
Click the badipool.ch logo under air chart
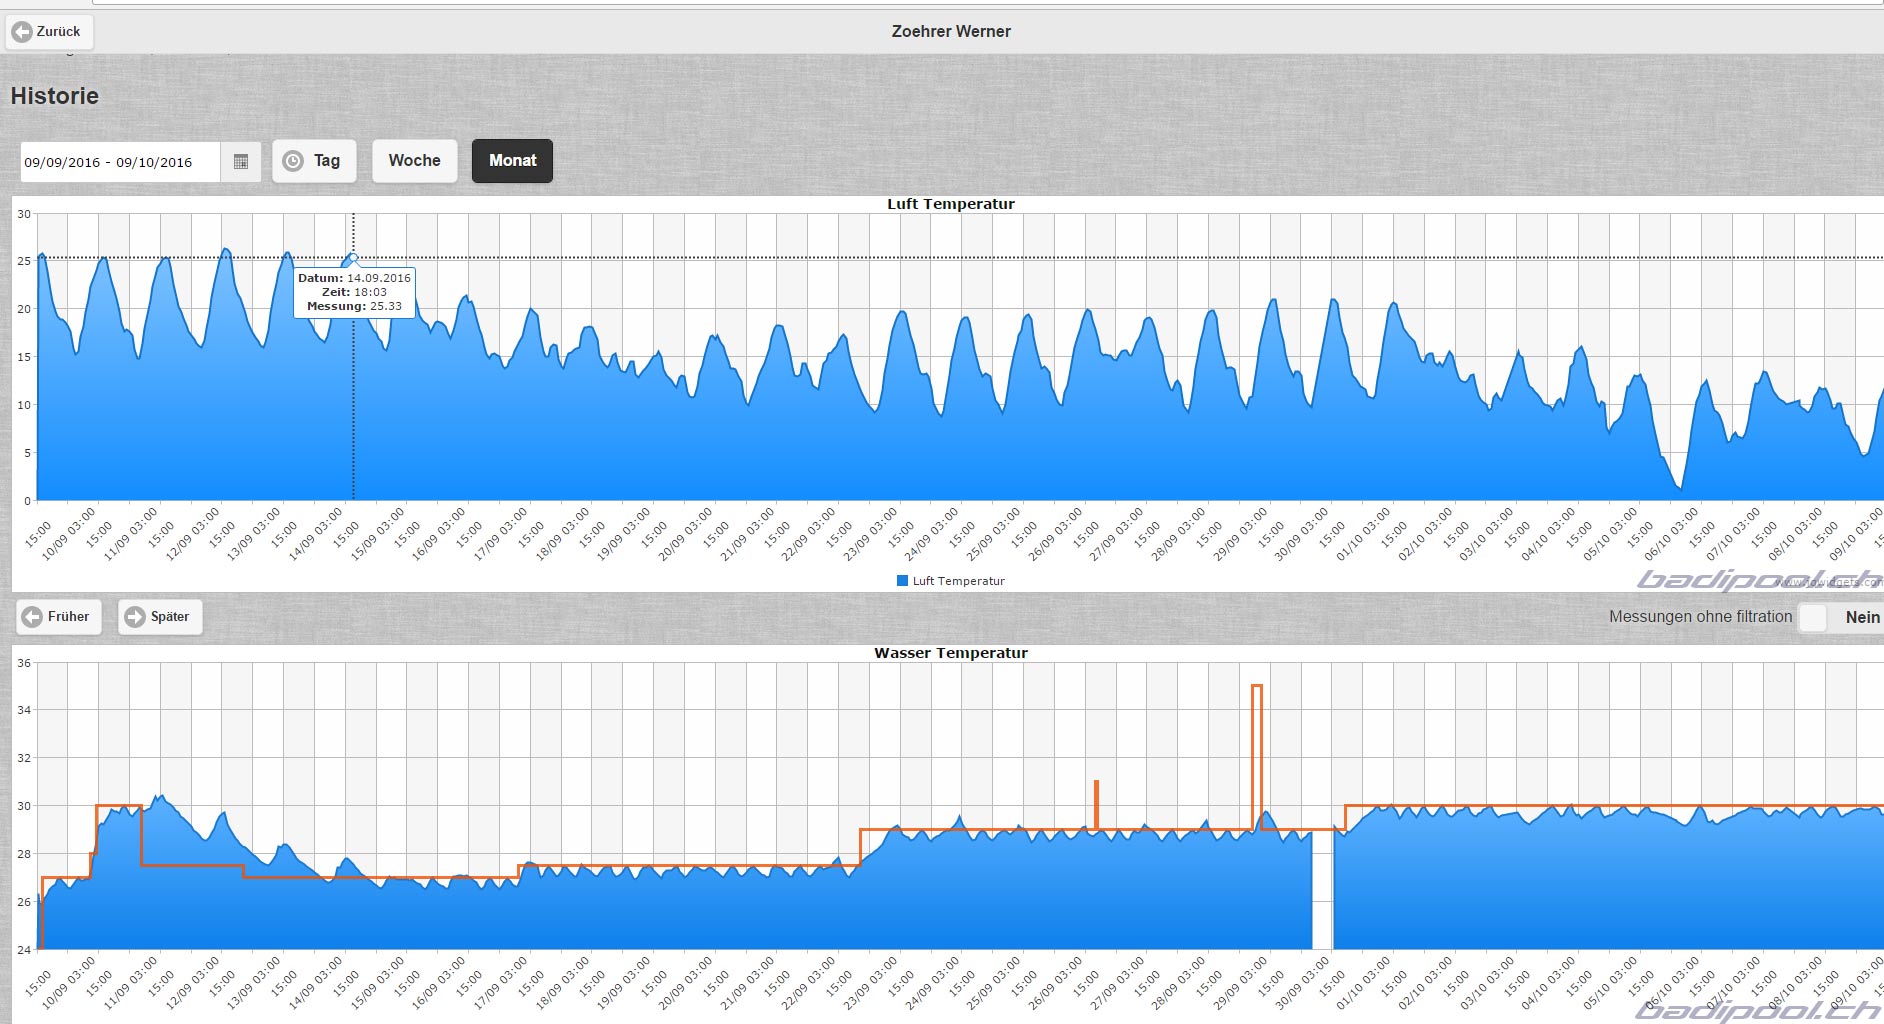click(1759, 580)
